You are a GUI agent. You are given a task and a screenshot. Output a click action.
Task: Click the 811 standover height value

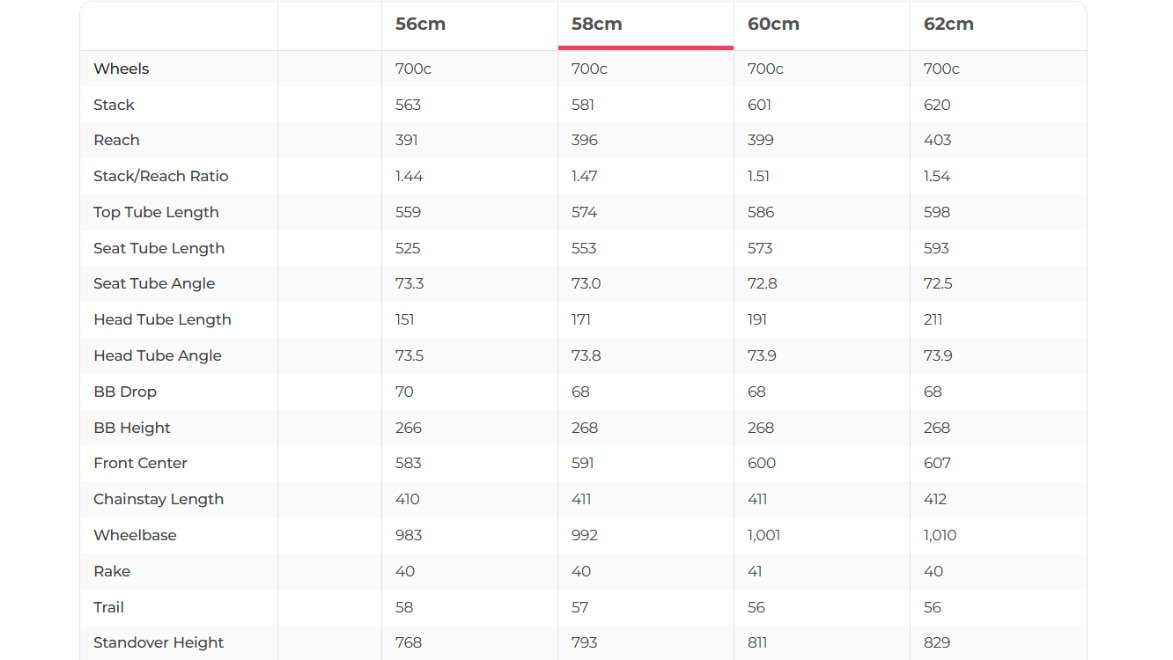pyautogui.click(x=757, y=643)
